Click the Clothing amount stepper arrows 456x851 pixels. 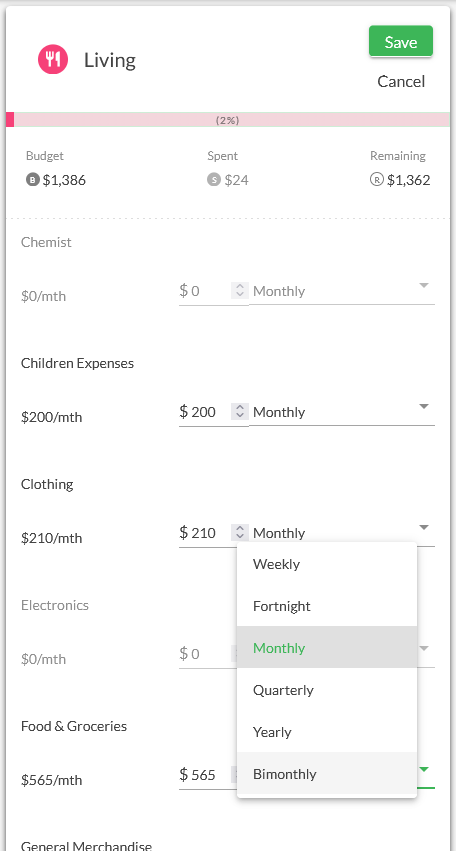click(239, 532)
